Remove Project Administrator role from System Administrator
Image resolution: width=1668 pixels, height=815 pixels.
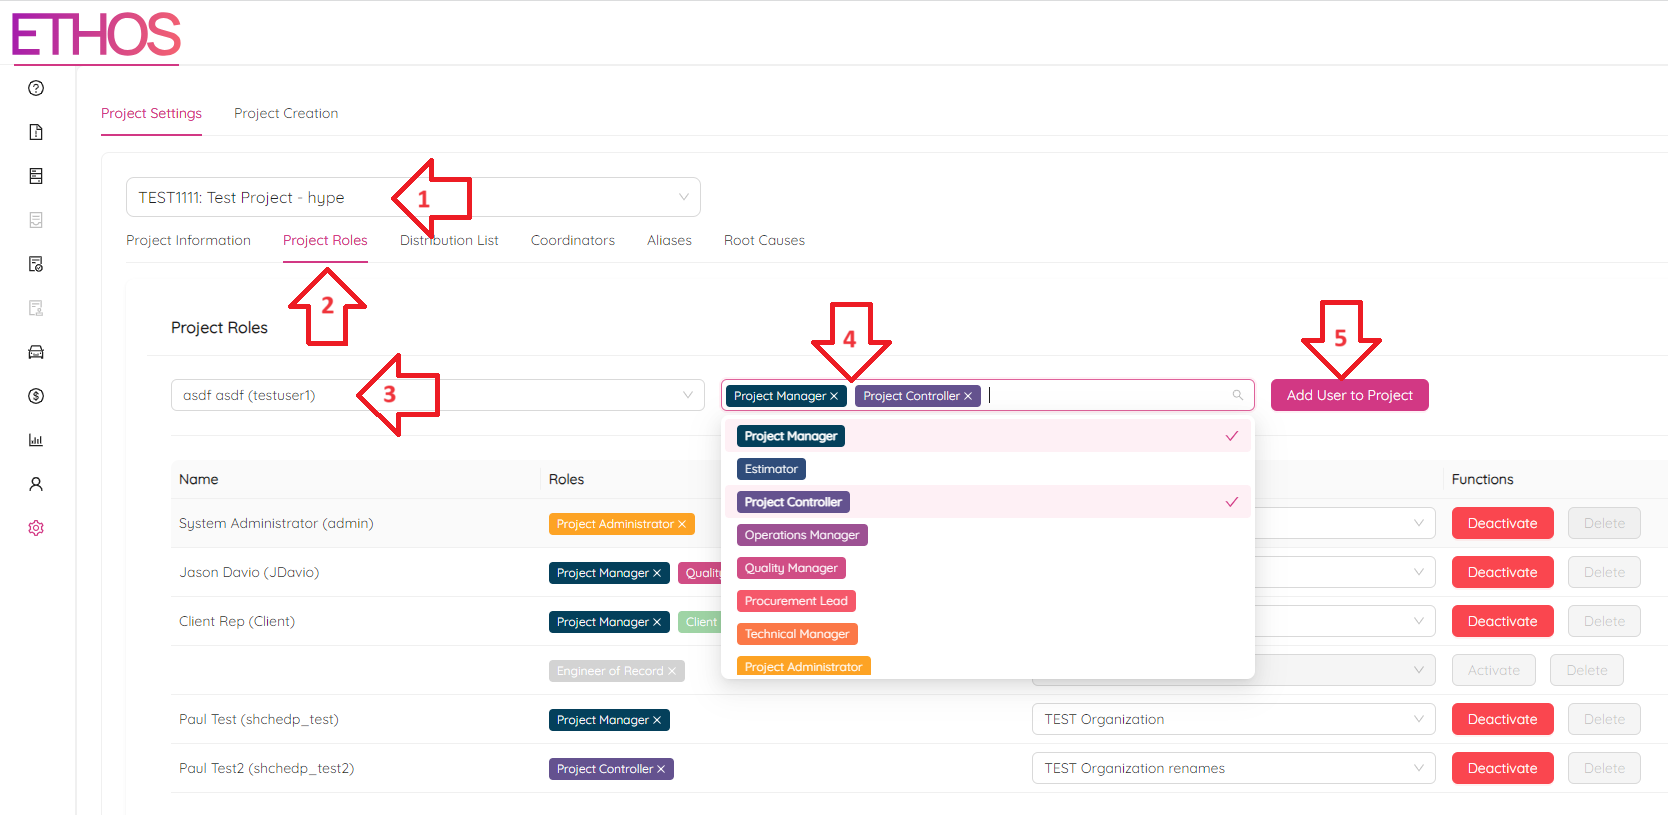click(682, 524)
